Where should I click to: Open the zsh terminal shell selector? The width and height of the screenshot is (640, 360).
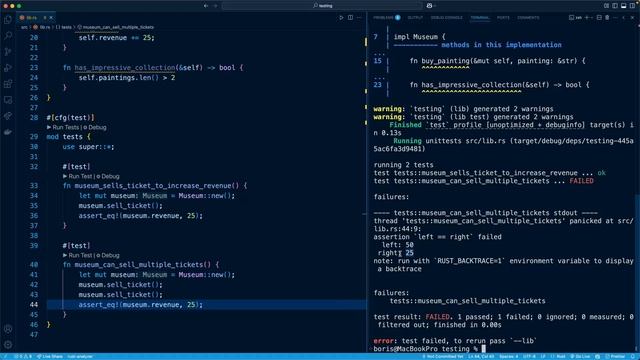tap(576, 18)
